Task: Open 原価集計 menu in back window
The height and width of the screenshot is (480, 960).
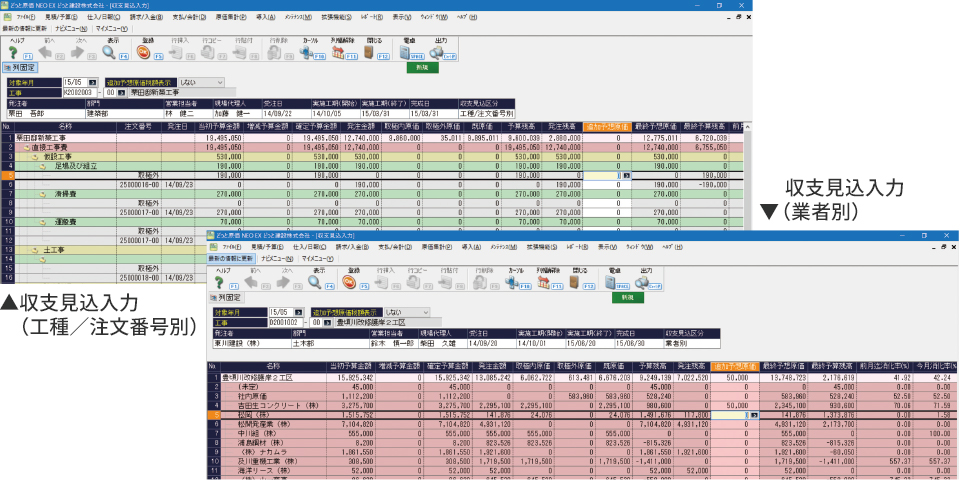Action: tap(230, 17)
